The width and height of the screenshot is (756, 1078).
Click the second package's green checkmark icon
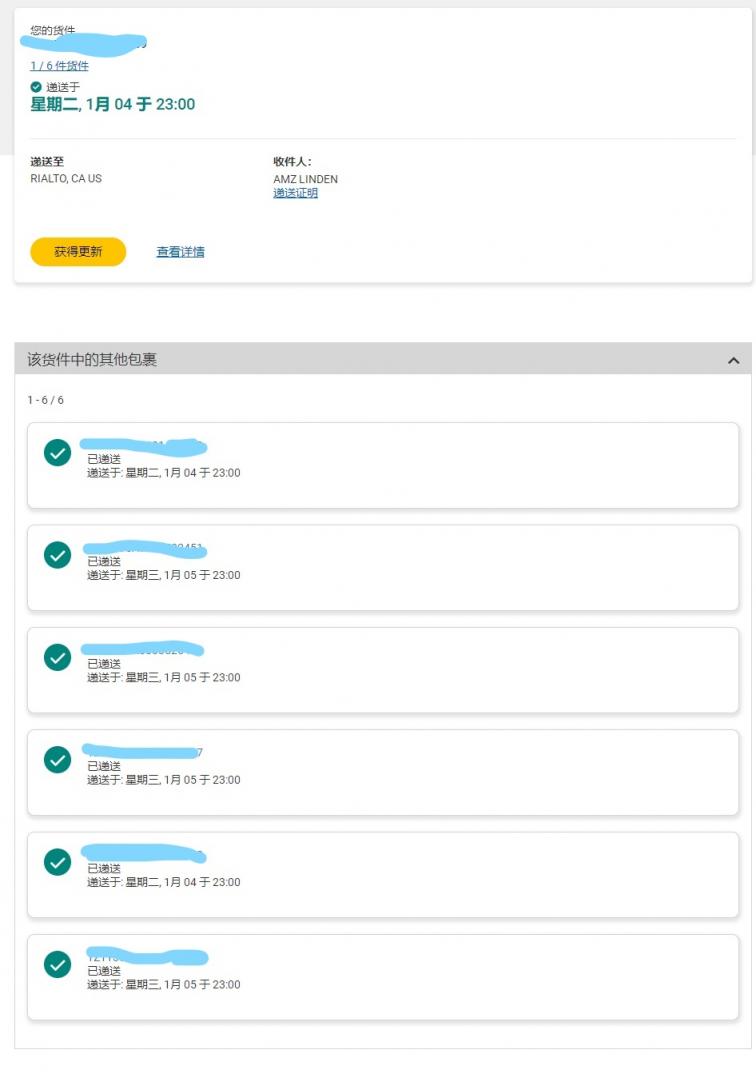tap(57, 556)
